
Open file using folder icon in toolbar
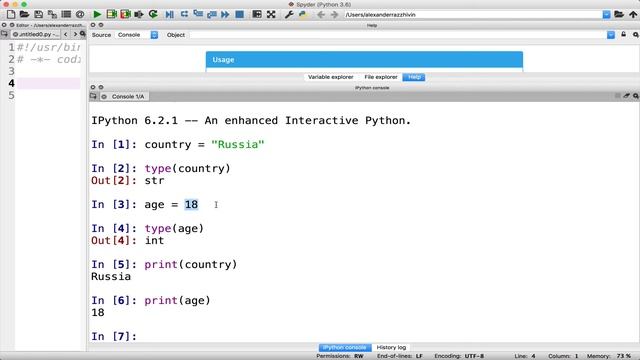(24, 15)
